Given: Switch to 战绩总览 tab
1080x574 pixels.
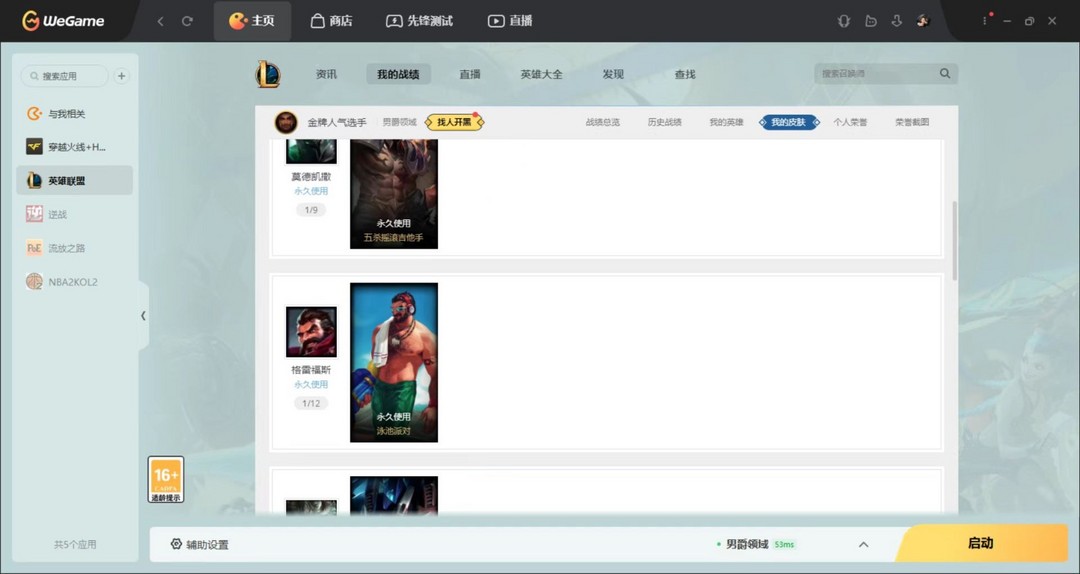Looking at the screenshot, I should [x=603, y=122].
